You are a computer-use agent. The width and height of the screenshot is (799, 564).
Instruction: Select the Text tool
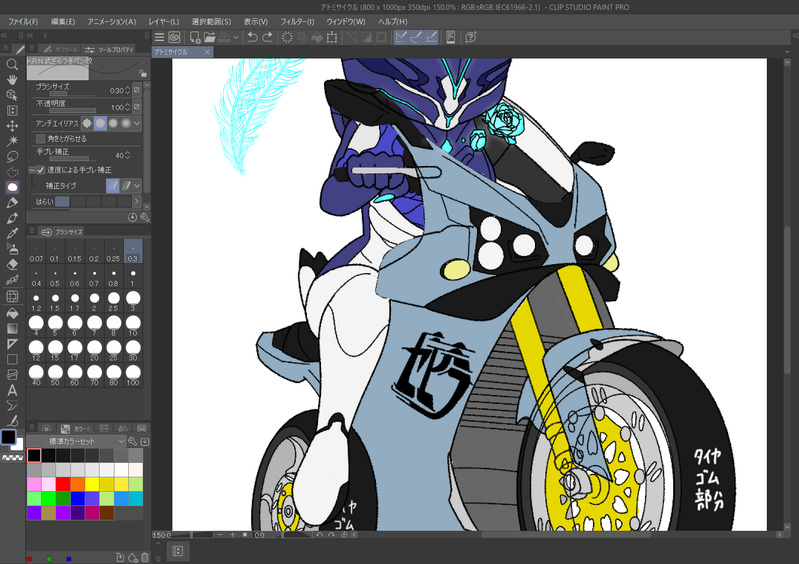point(12,391)
